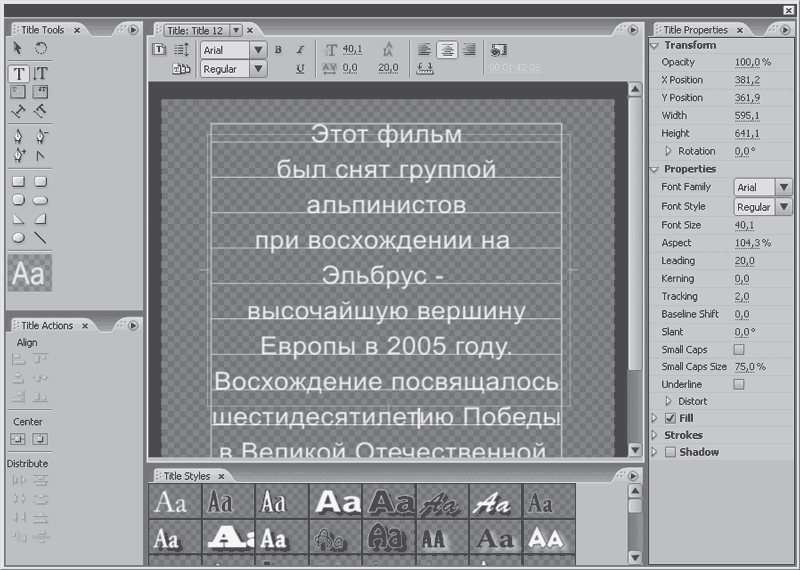The image size is (800, 570).
Task: Select the Arc tool
Action: [x=40, y=219]
